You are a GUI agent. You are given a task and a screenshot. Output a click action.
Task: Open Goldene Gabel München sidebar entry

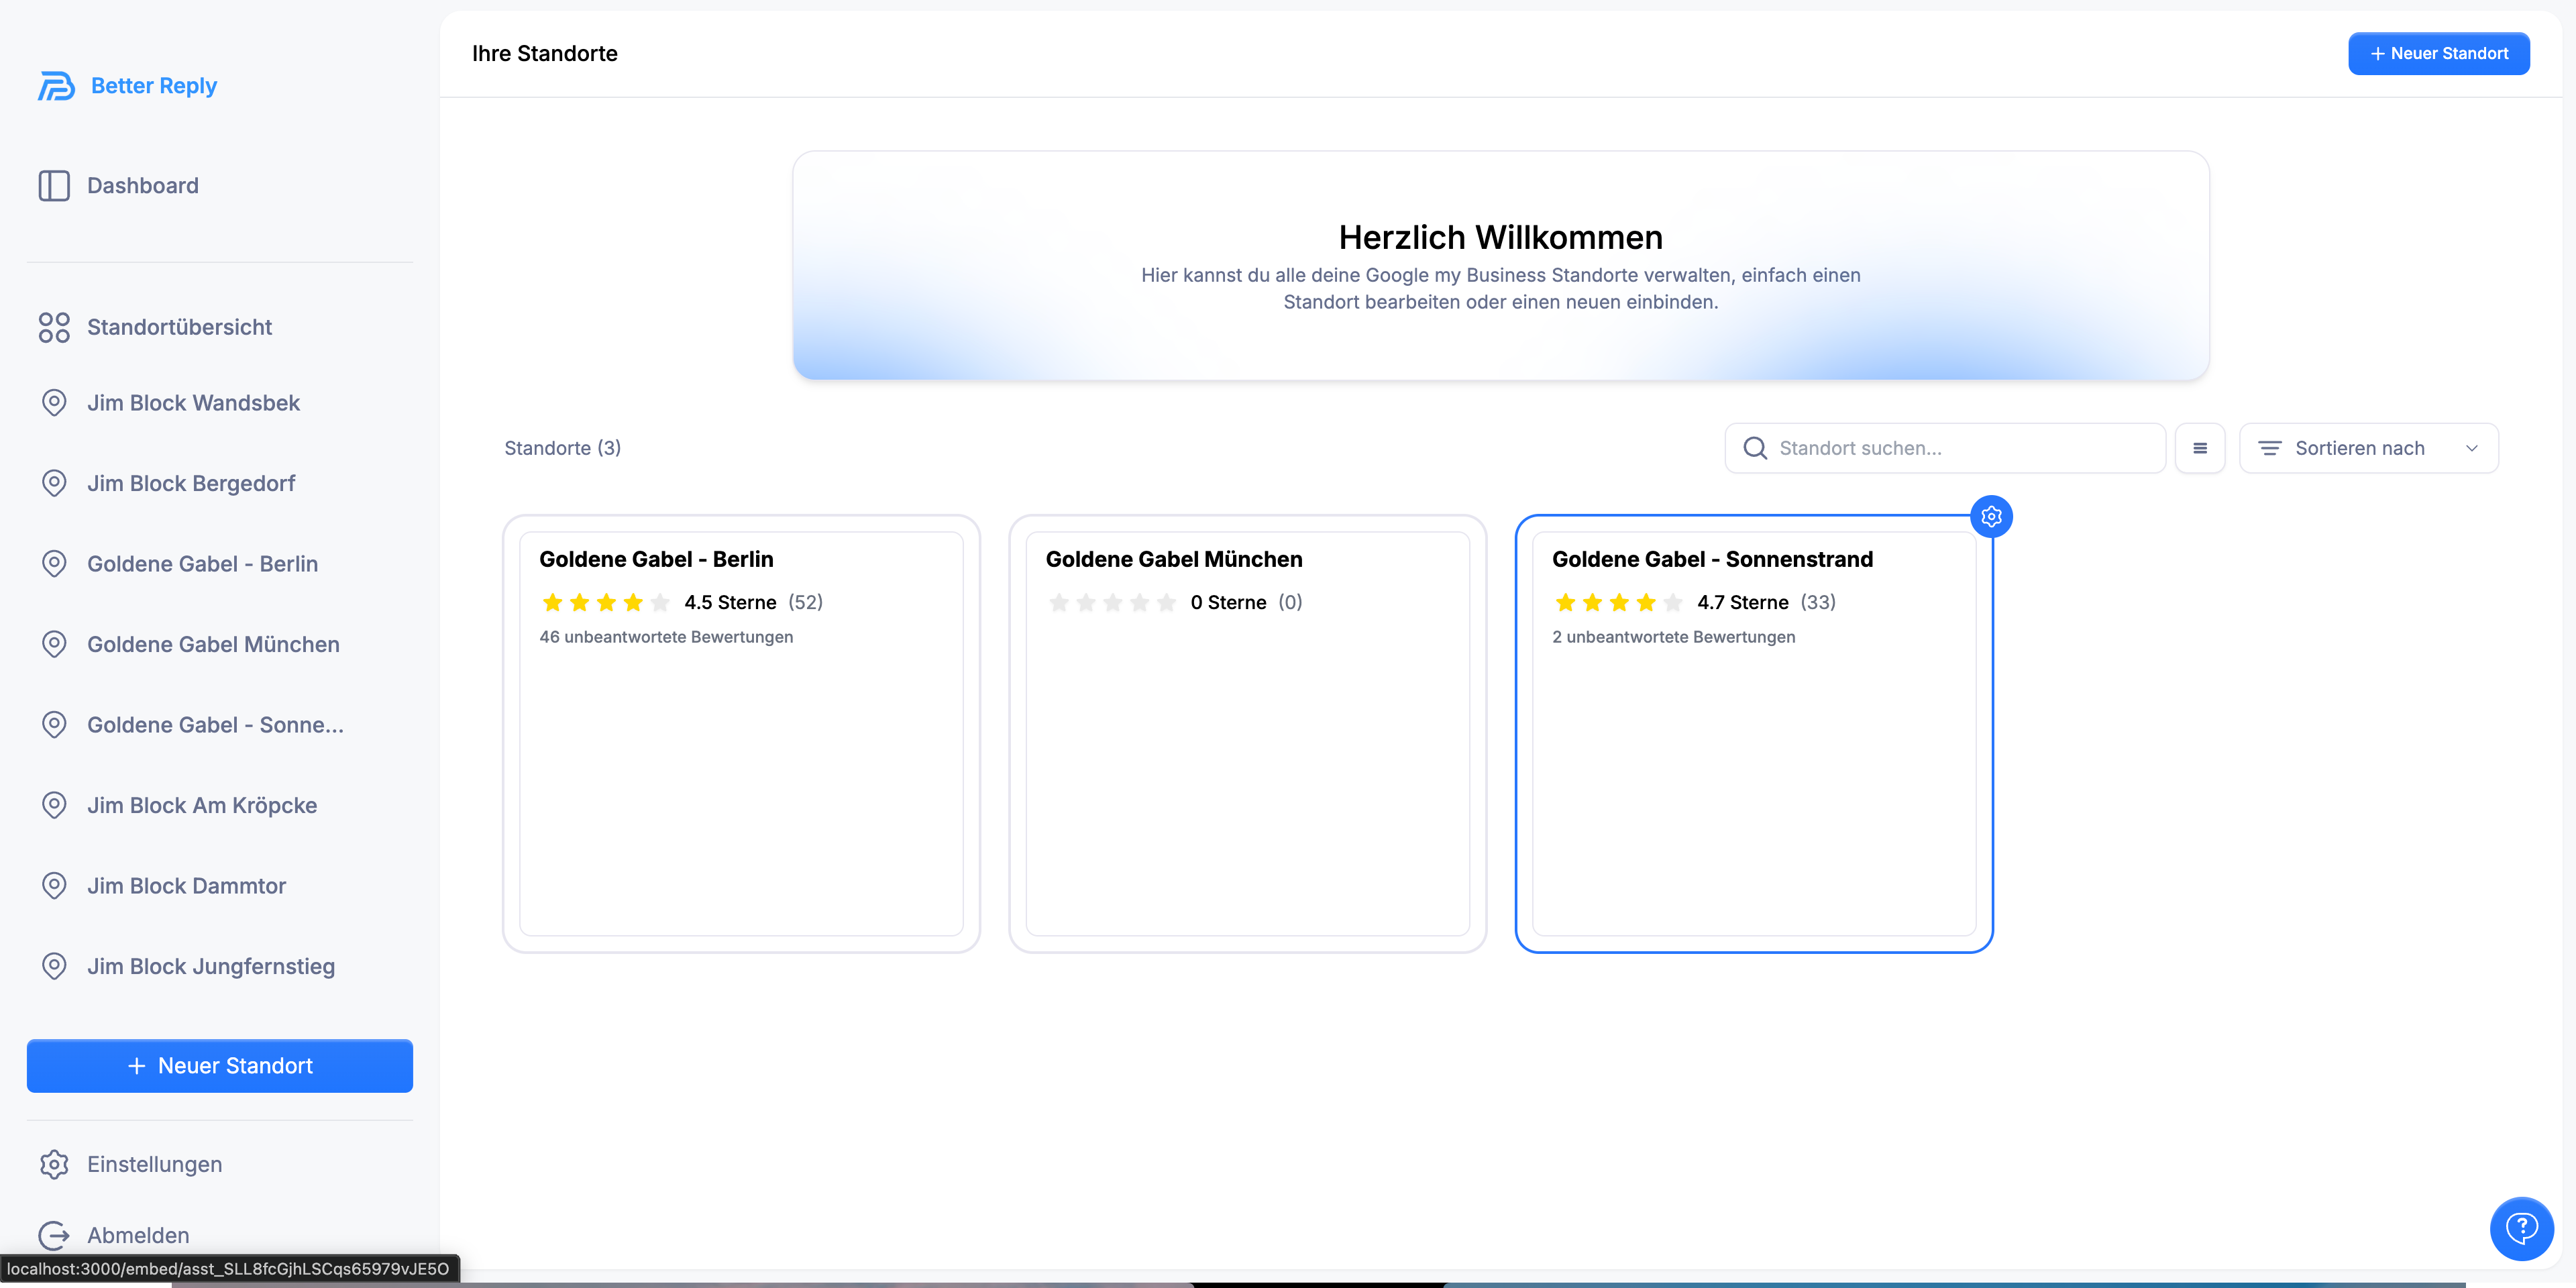pos(213,645)
